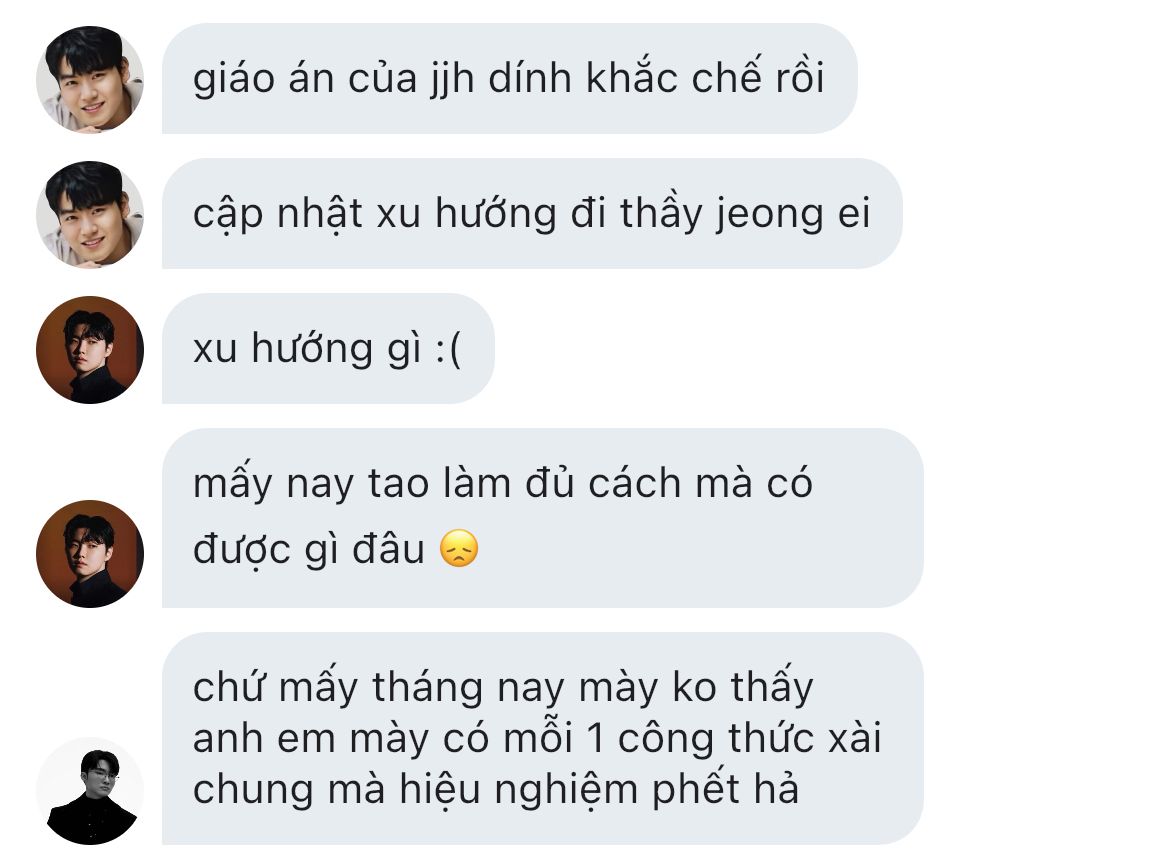Tap message starting "chứ mấy tháng nay mày"
Image resolution: width=1170 pixels, height=858 pixels.
(542, 739)
